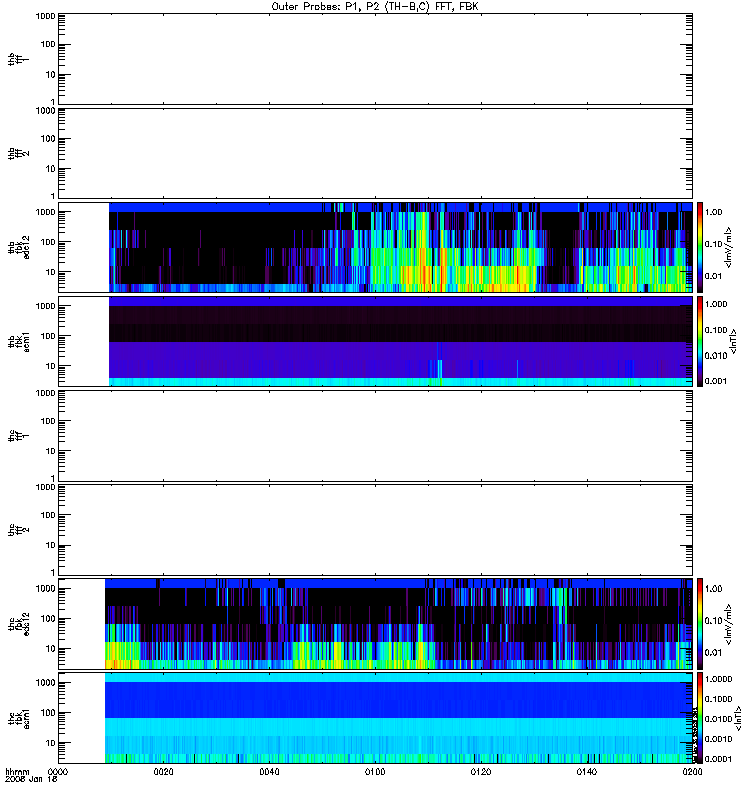This screenshot has height=800, width=750.
Task: Click the thb fbk scm1 spectrogram panel
Action: coord(376,341)
